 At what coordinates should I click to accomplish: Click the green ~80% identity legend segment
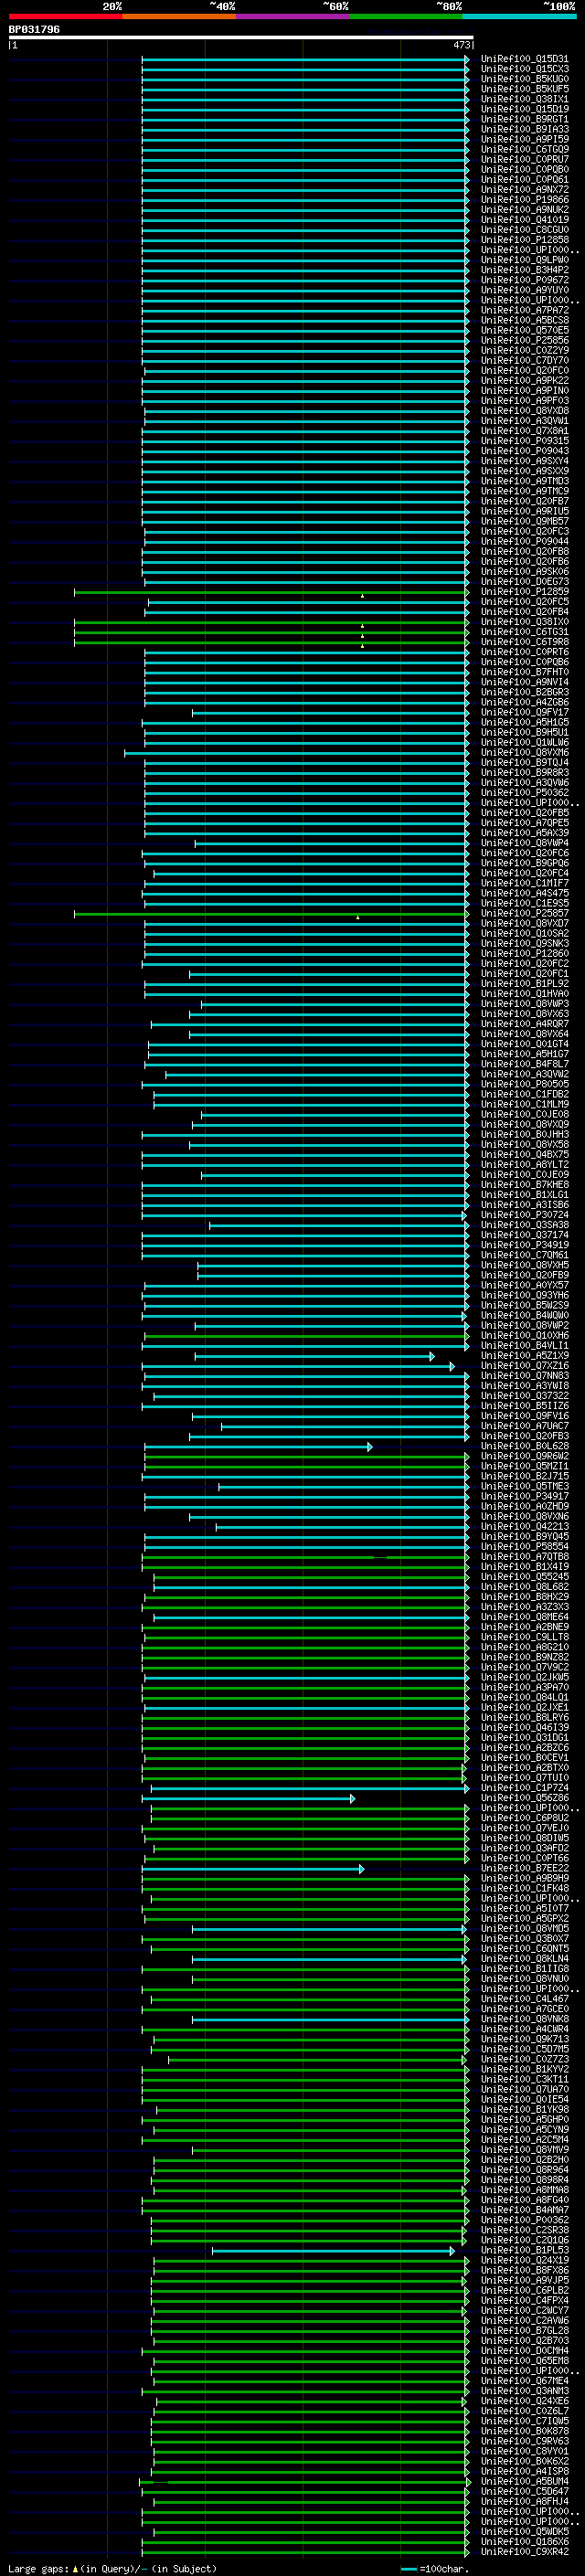406,16
